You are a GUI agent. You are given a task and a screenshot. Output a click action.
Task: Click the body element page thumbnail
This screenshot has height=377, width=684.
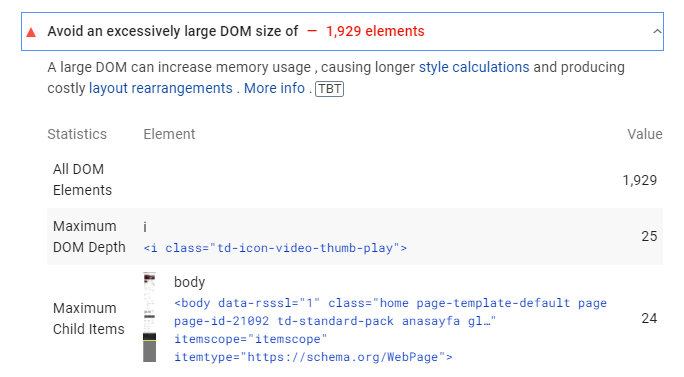coord(150,317)
